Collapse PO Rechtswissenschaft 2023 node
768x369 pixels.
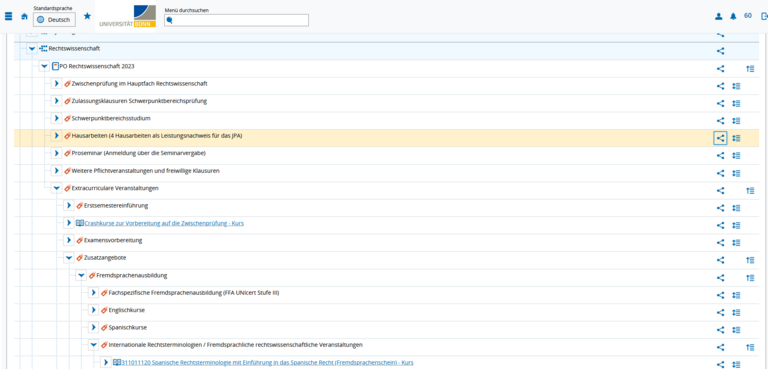point(45,66)
